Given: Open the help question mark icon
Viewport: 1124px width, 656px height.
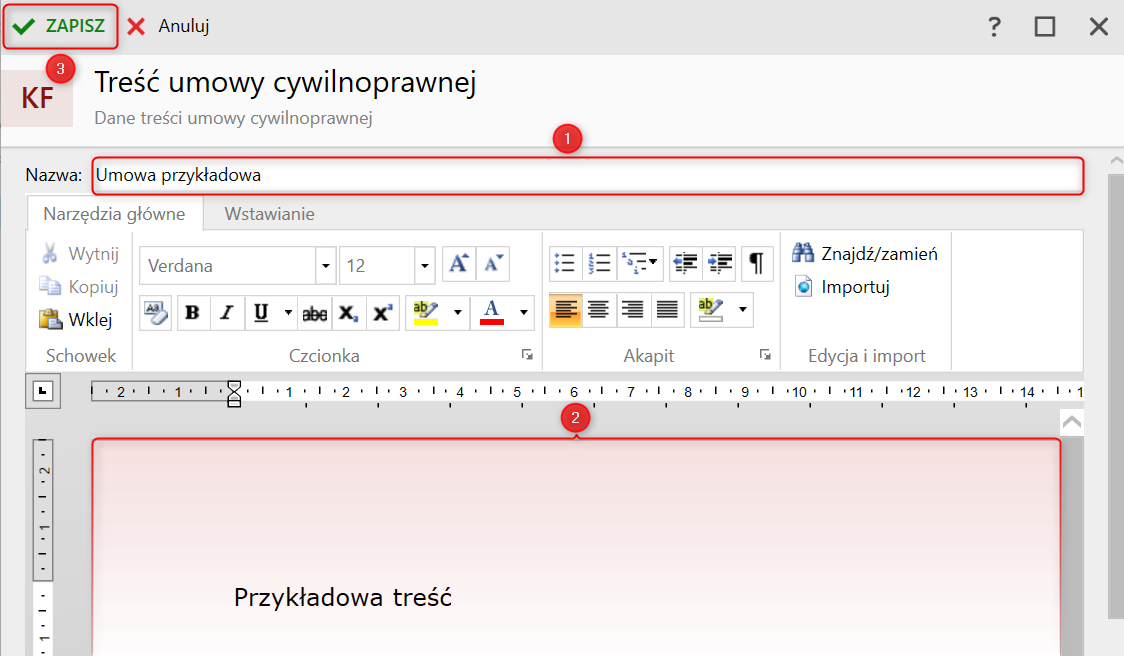Looking at the screenshot, I should click(994, 27).
